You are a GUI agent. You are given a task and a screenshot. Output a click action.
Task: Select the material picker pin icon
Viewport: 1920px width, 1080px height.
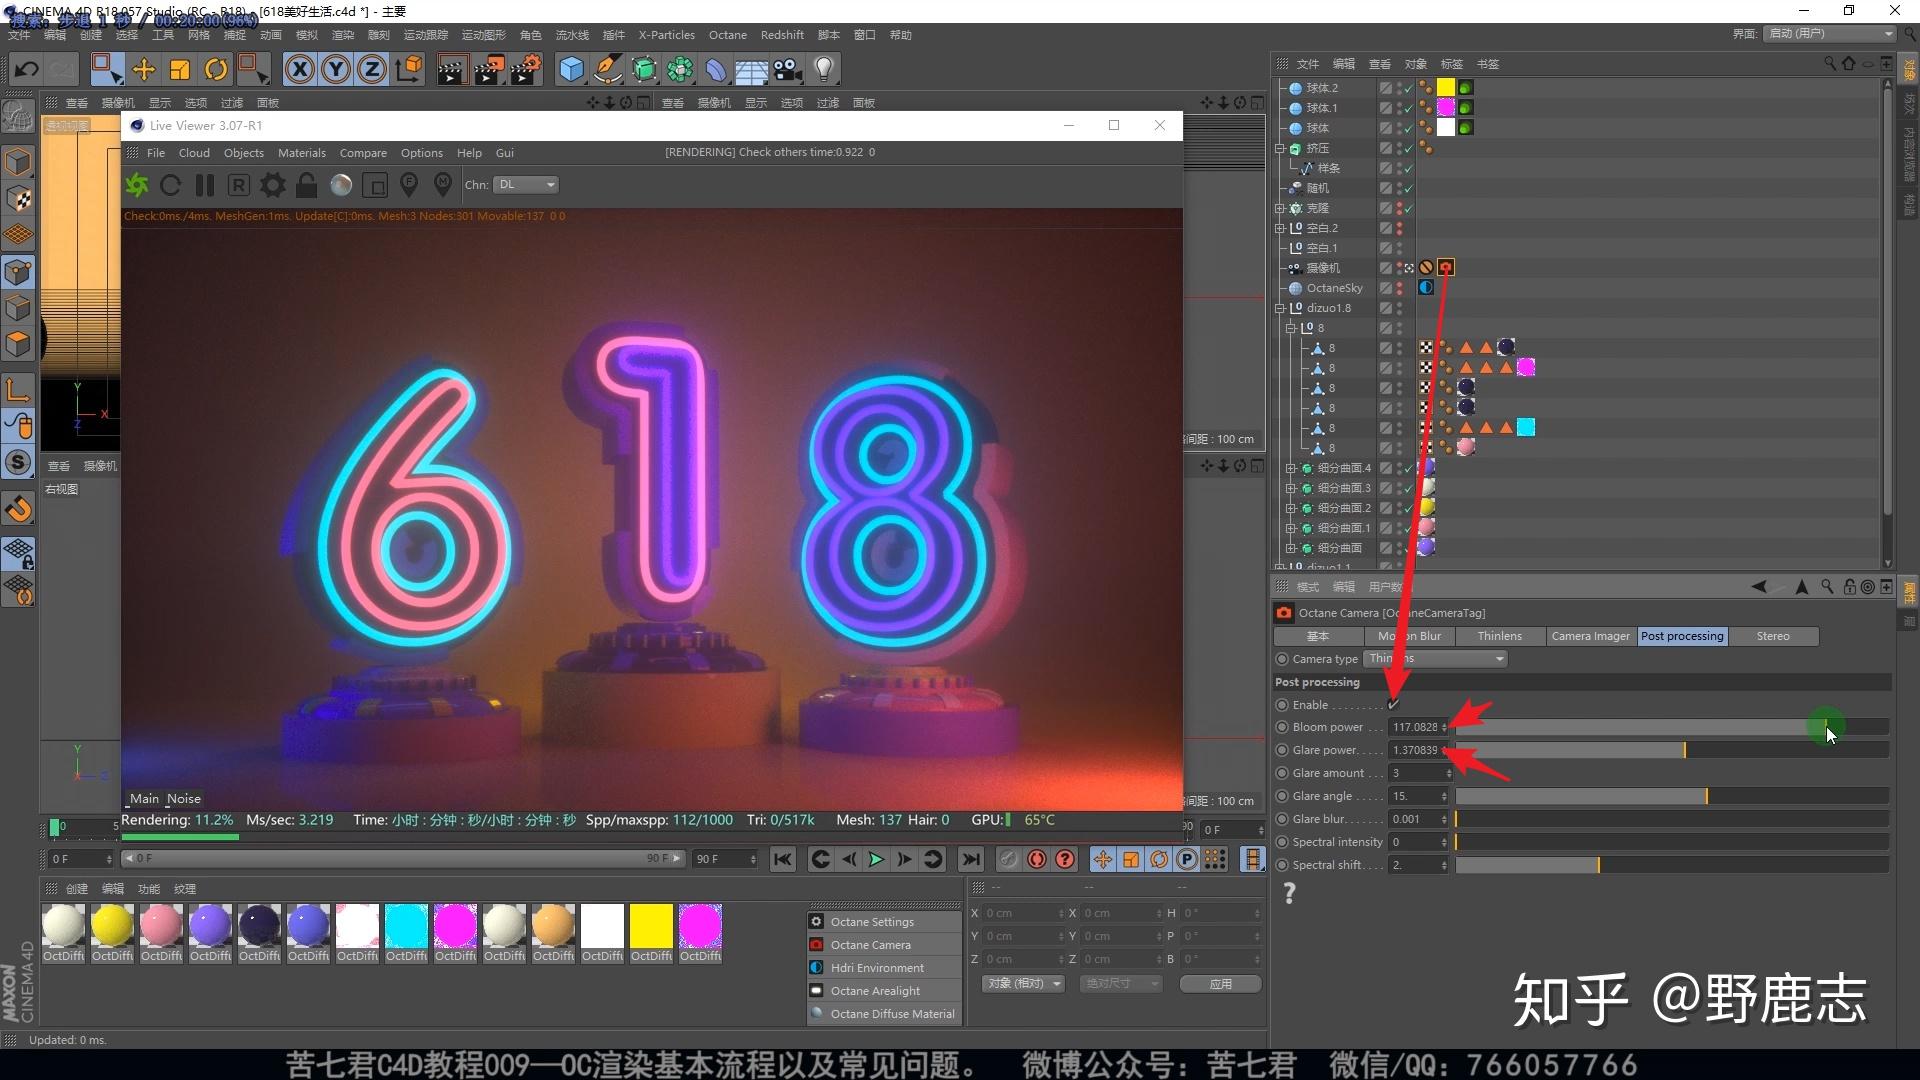point(442,185)
